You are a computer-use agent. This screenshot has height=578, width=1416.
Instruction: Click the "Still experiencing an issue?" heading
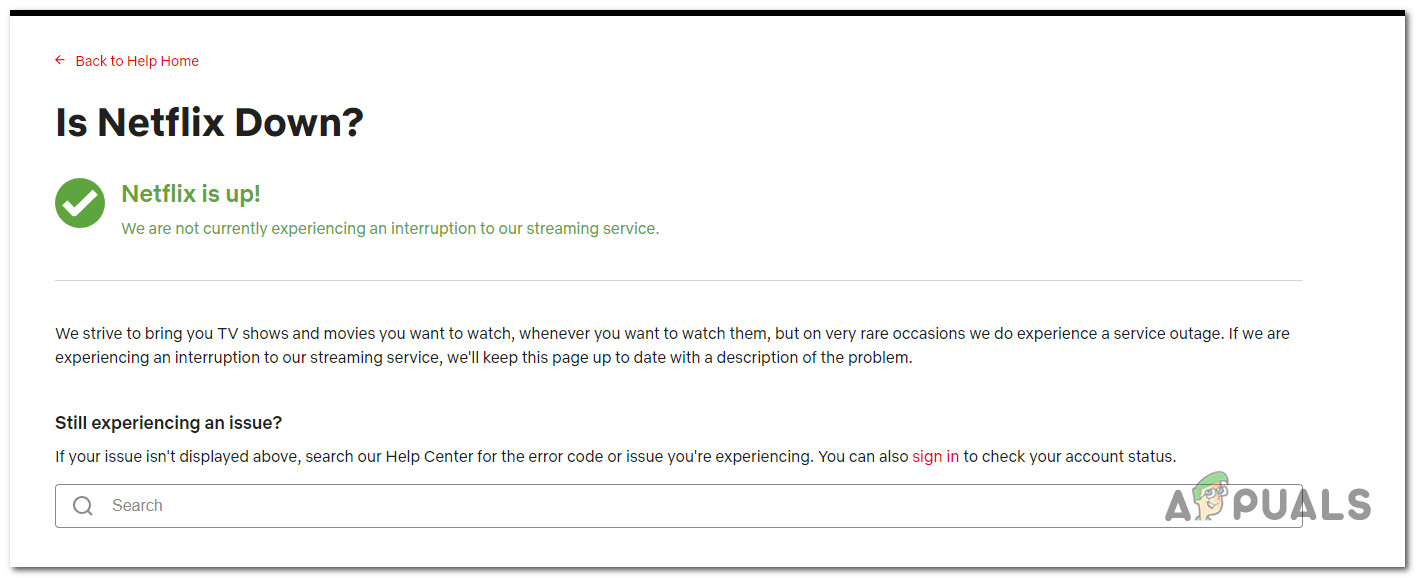tap(167, 422)
